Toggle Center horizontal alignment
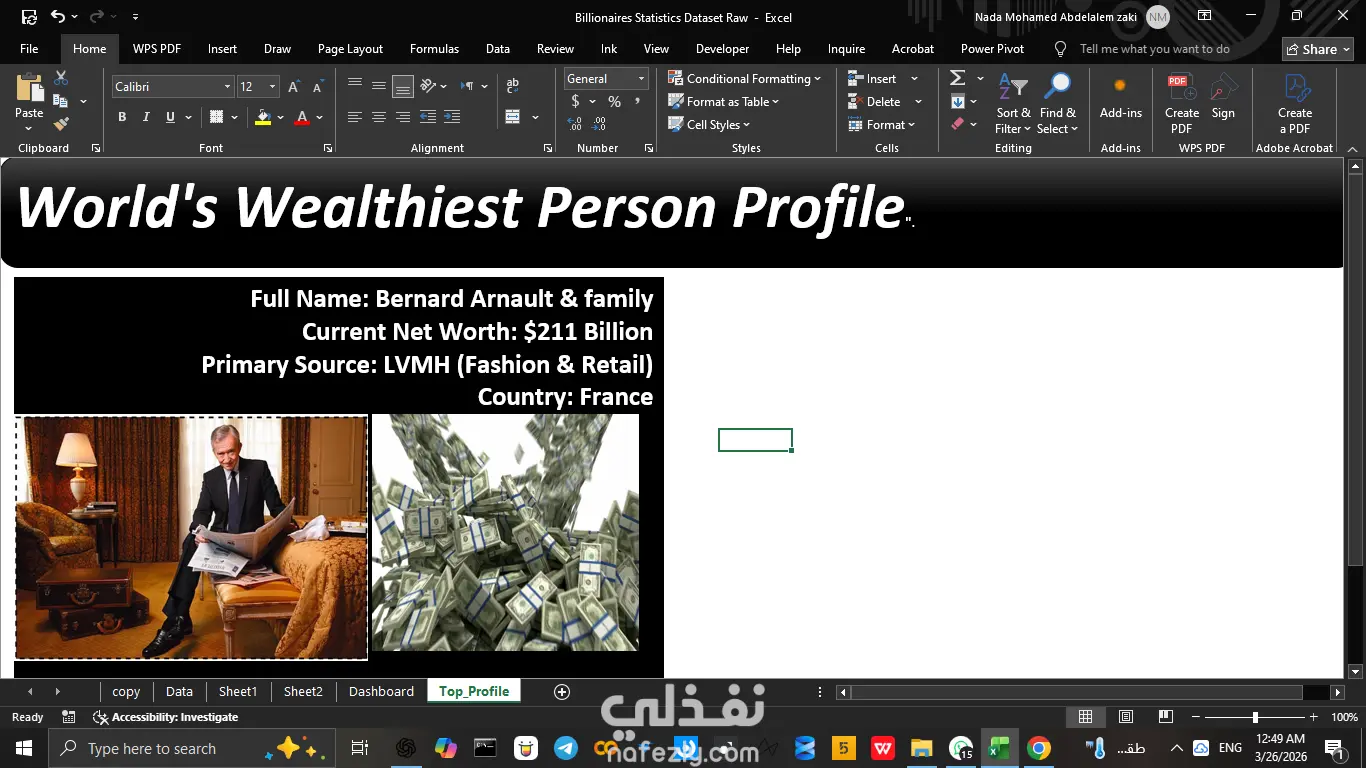This screenshot has height=768, width=1366. coord(379,117)
